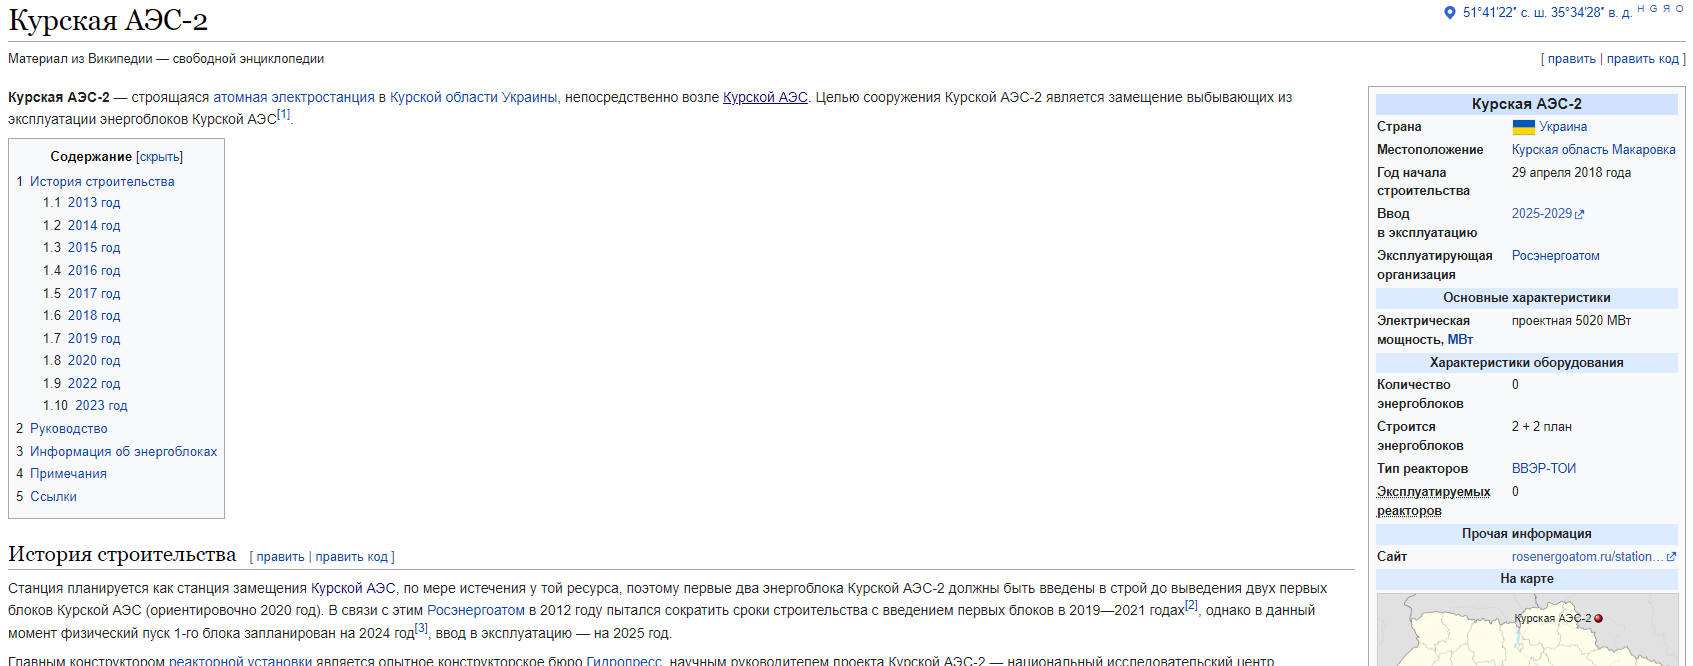
Task: Open Гидропресс link
Action: click(x=624, y=661)
